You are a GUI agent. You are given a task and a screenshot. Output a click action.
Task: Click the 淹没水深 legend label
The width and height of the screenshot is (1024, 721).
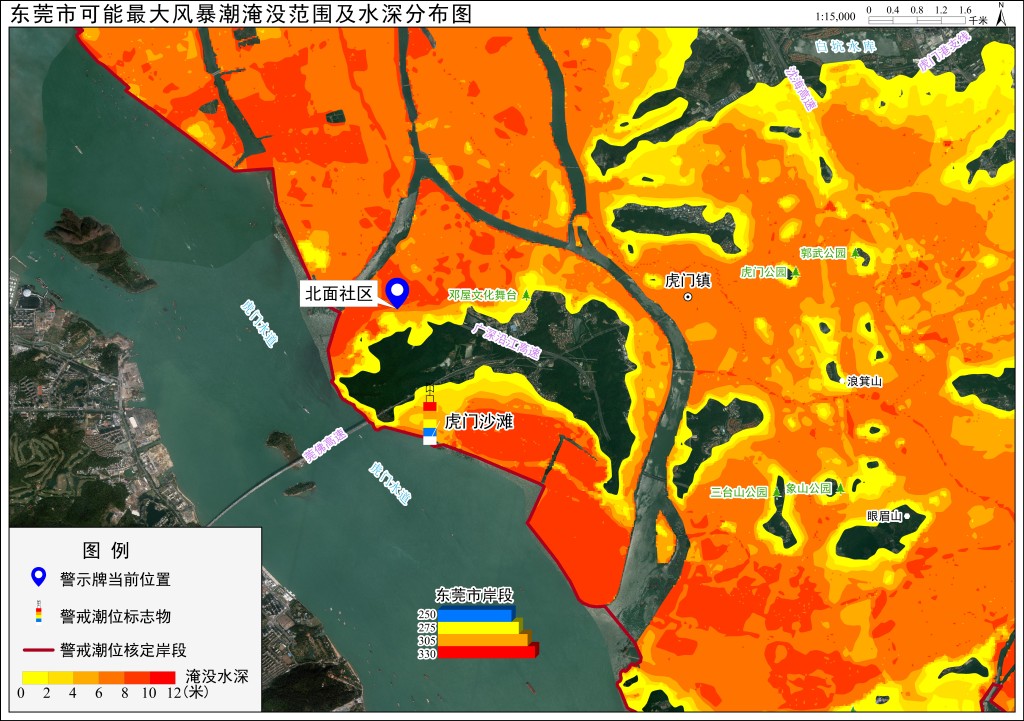pyautogui.click(x=217, y=676)
